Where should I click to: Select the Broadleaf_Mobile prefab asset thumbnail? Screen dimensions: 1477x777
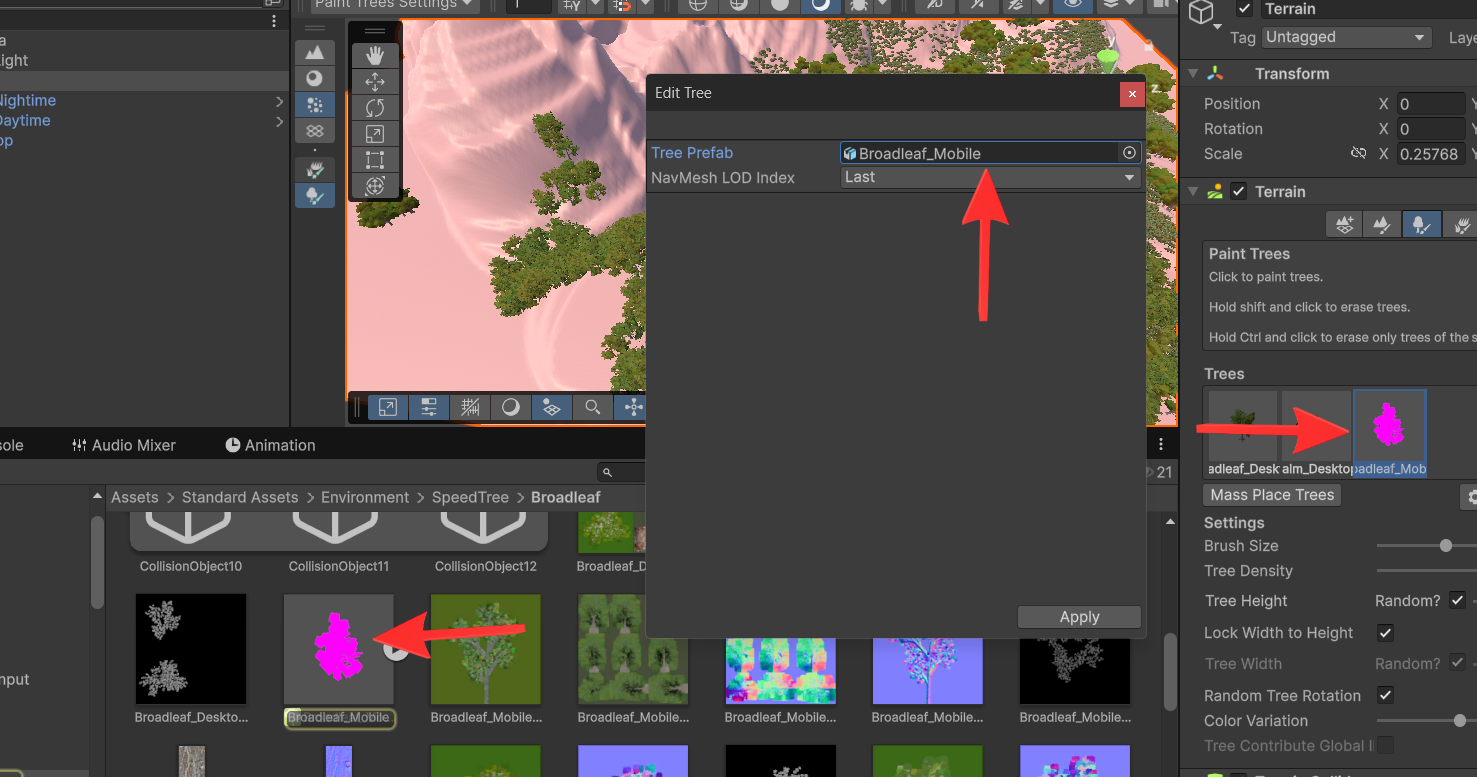tap(338, 649)
